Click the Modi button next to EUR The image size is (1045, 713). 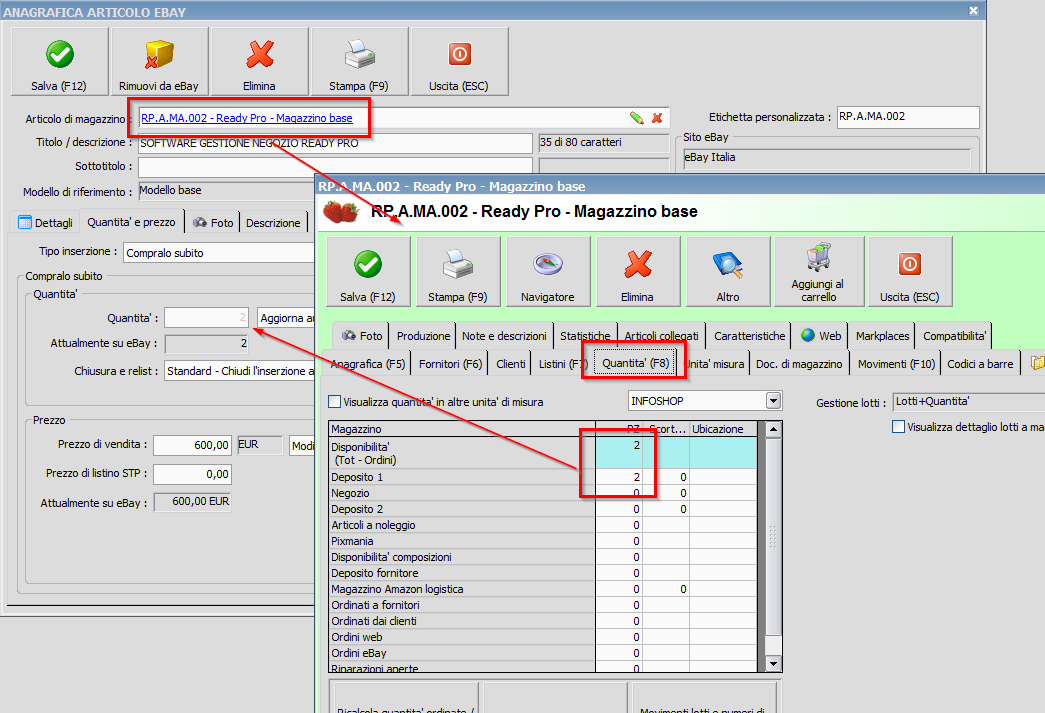coord(302,445)
